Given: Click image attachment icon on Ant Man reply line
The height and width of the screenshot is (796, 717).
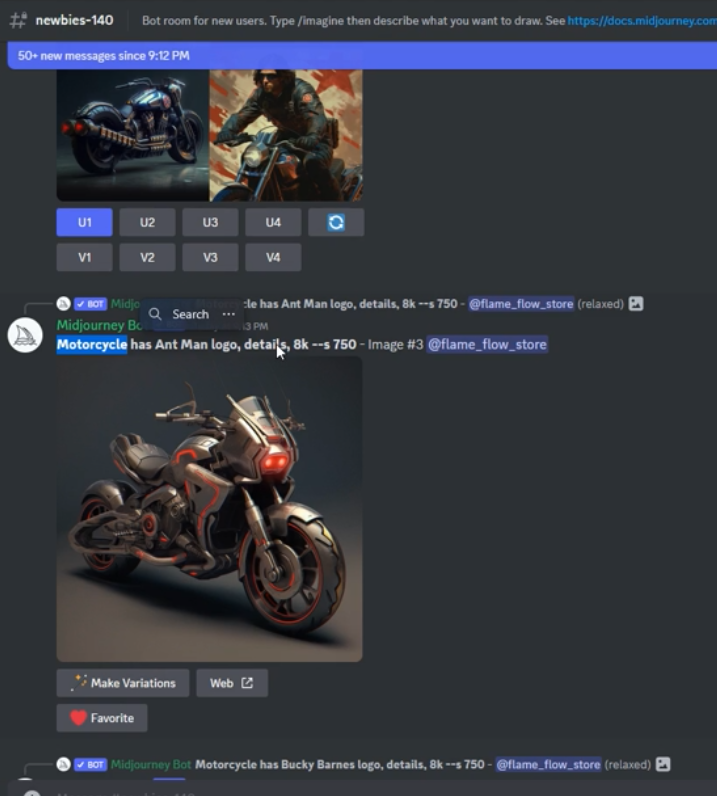Looking at the screenshot, I should [636, 303].
